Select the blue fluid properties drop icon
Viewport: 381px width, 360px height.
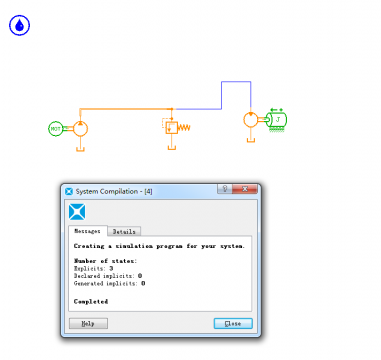(19, 25)
